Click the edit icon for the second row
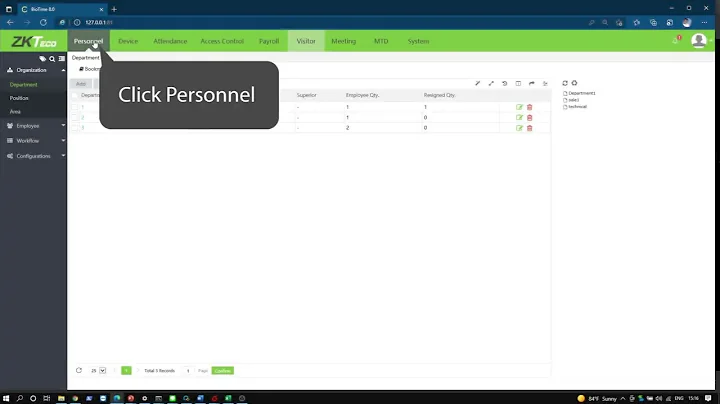This screenshot has height=404, width=720. pyautogui.click(x=519, y=118)
